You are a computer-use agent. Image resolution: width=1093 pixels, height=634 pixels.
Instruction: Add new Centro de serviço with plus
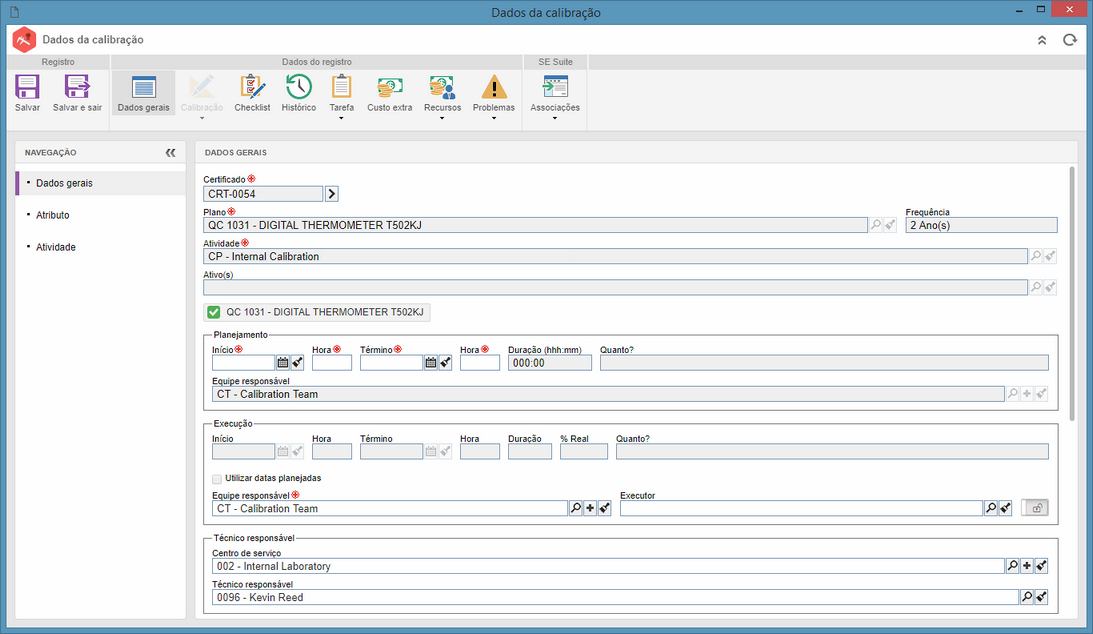(1027, 566)
